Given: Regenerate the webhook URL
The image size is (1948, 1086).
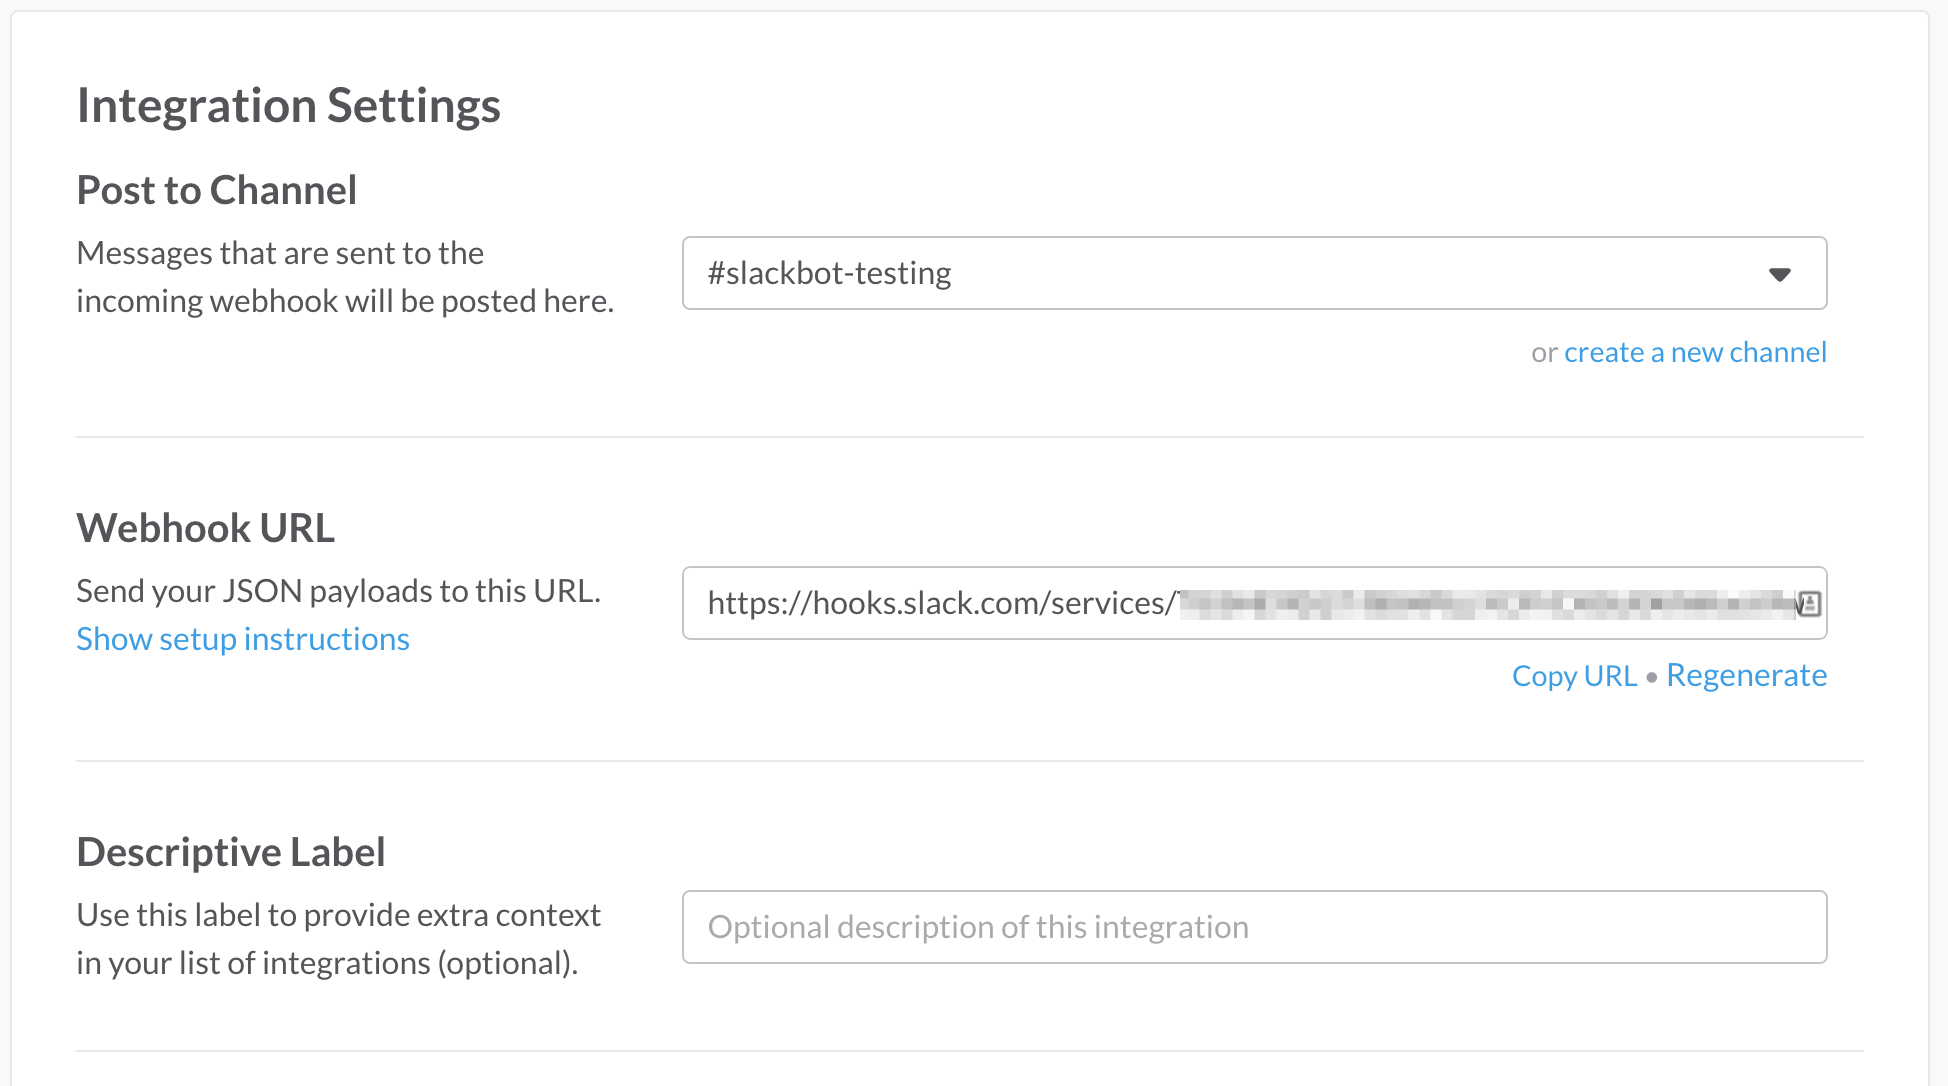Looking at the screenshot, I should (x=1746, y=676).
